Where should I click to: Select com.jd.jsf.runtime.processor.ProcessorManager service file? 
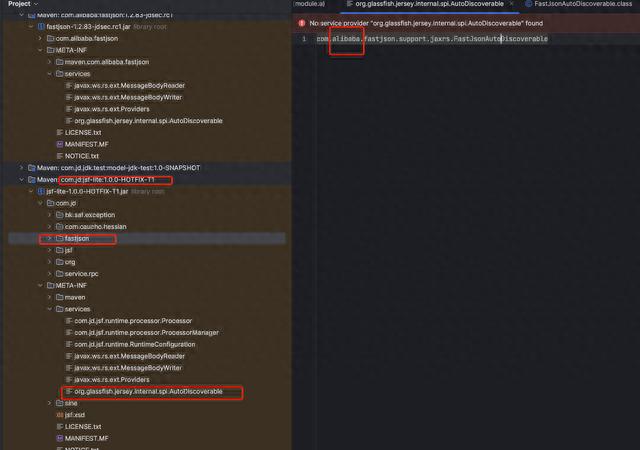(x=147, y=333)
